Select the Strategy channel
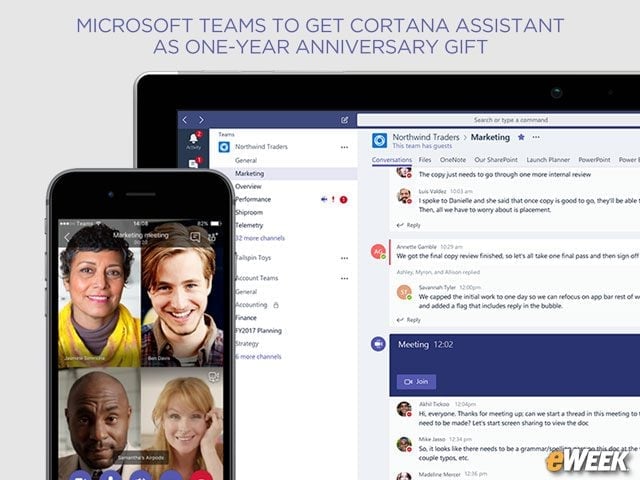 pyautogui.click(x=247, y=344)
